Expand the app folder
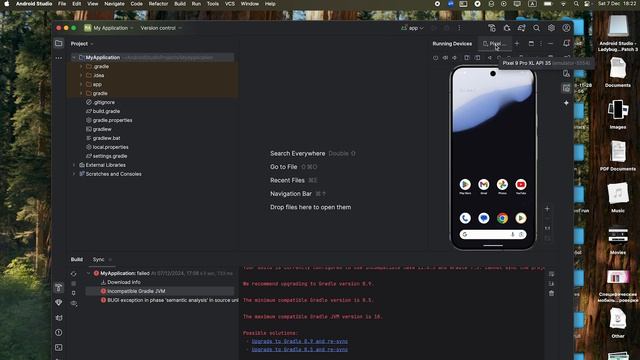This screenshot has height=360, width=640. (x=81, y=84)
